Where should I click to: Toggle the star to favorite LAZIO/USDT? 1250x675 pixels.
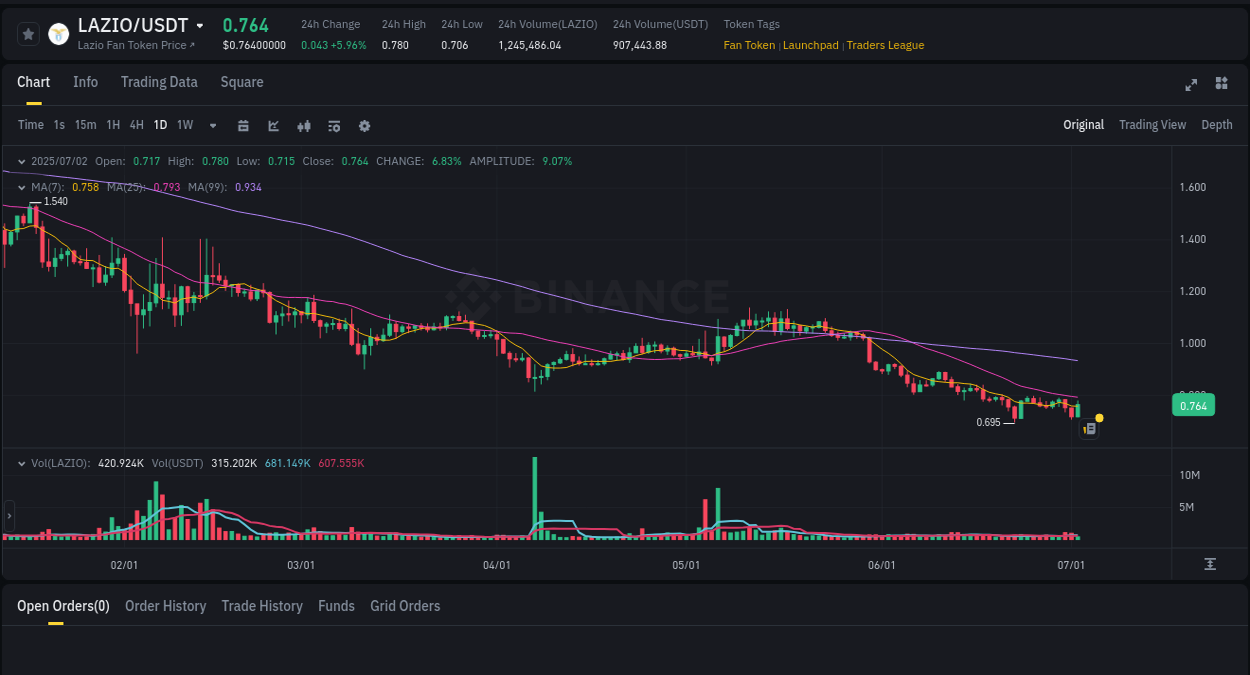28,33
